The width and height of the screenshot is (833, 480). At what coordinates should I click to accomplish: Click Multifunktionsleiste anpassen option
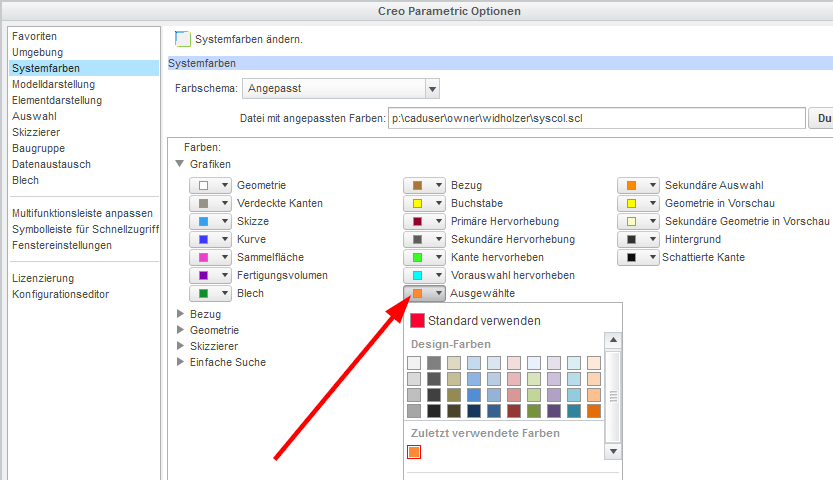click(x=82, y=213)
